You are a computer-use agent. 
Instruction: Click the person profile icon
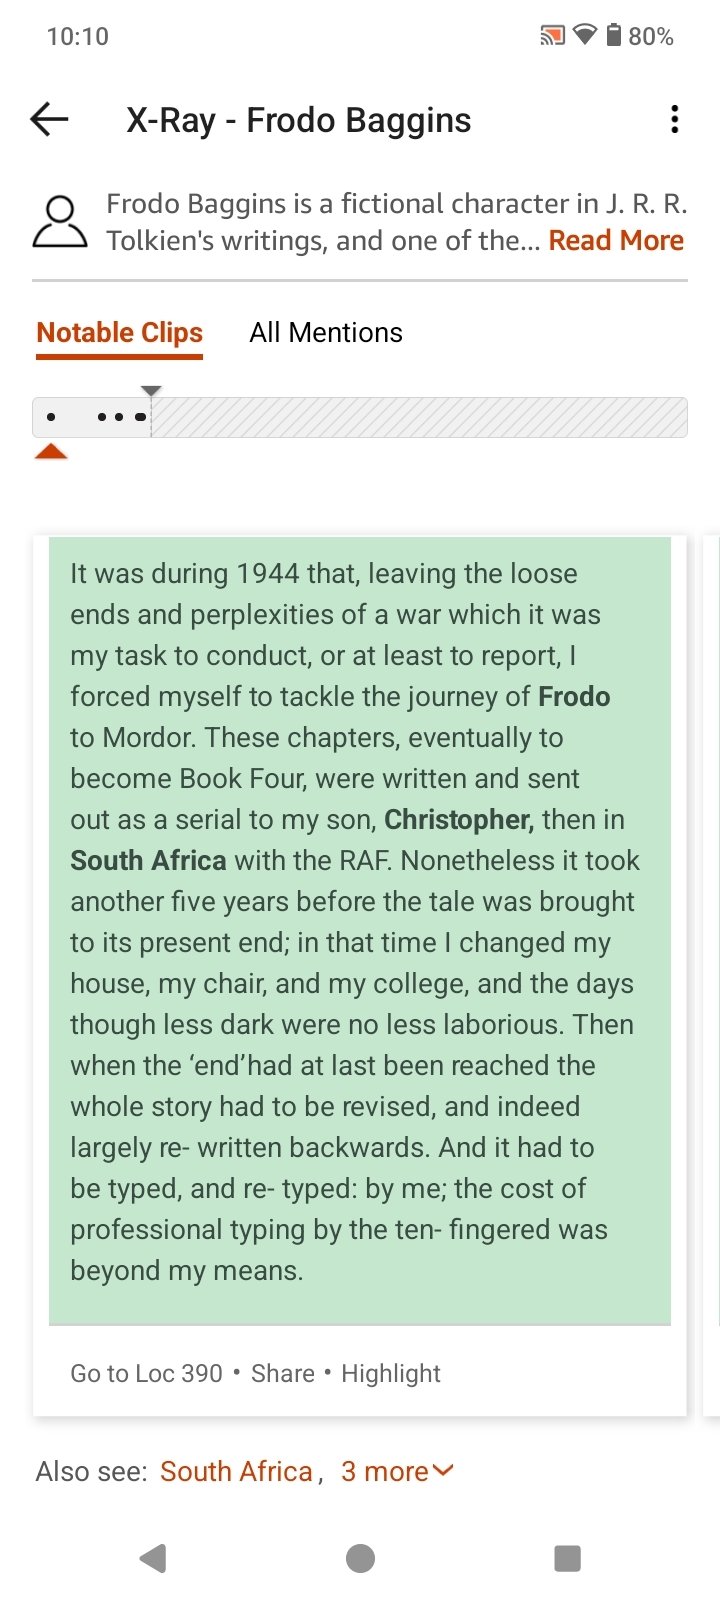click(60, 222)
